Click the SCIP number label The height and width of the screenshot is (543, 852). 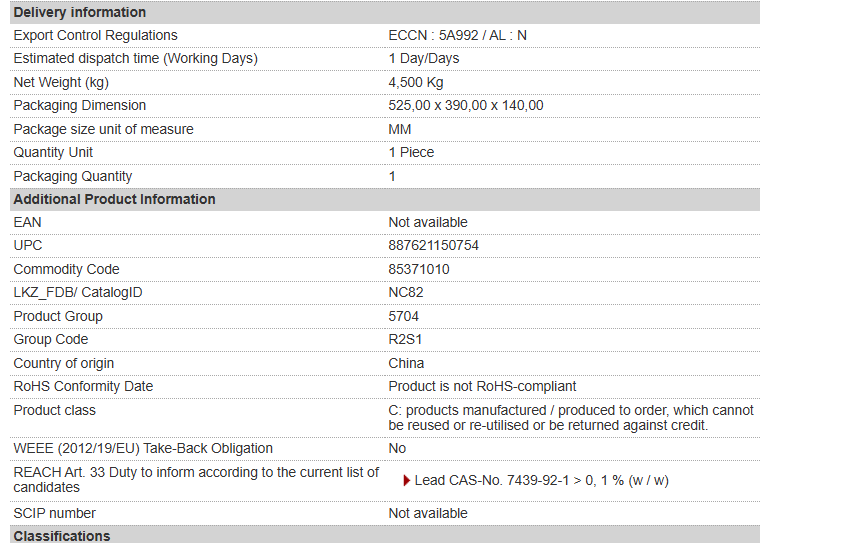click(x=55, y=513)
